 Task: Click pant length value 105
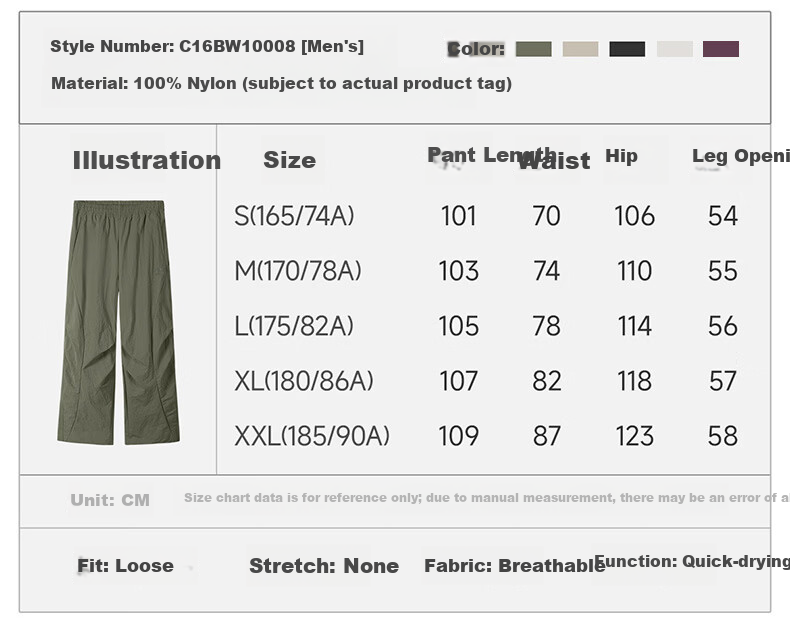click(x=458, y=326)
